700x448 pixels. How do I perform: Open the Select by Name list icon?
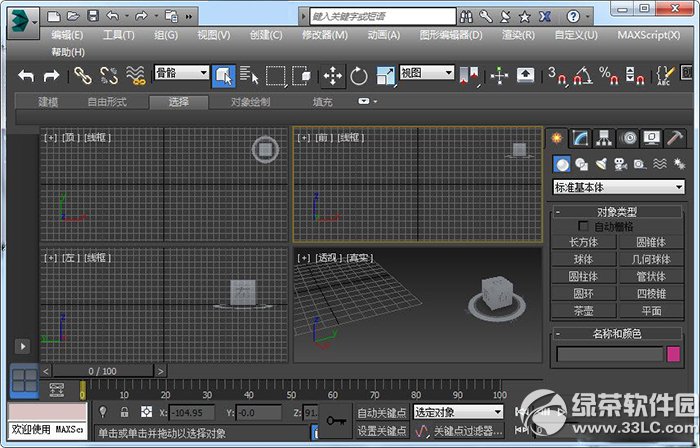[249, 75]
